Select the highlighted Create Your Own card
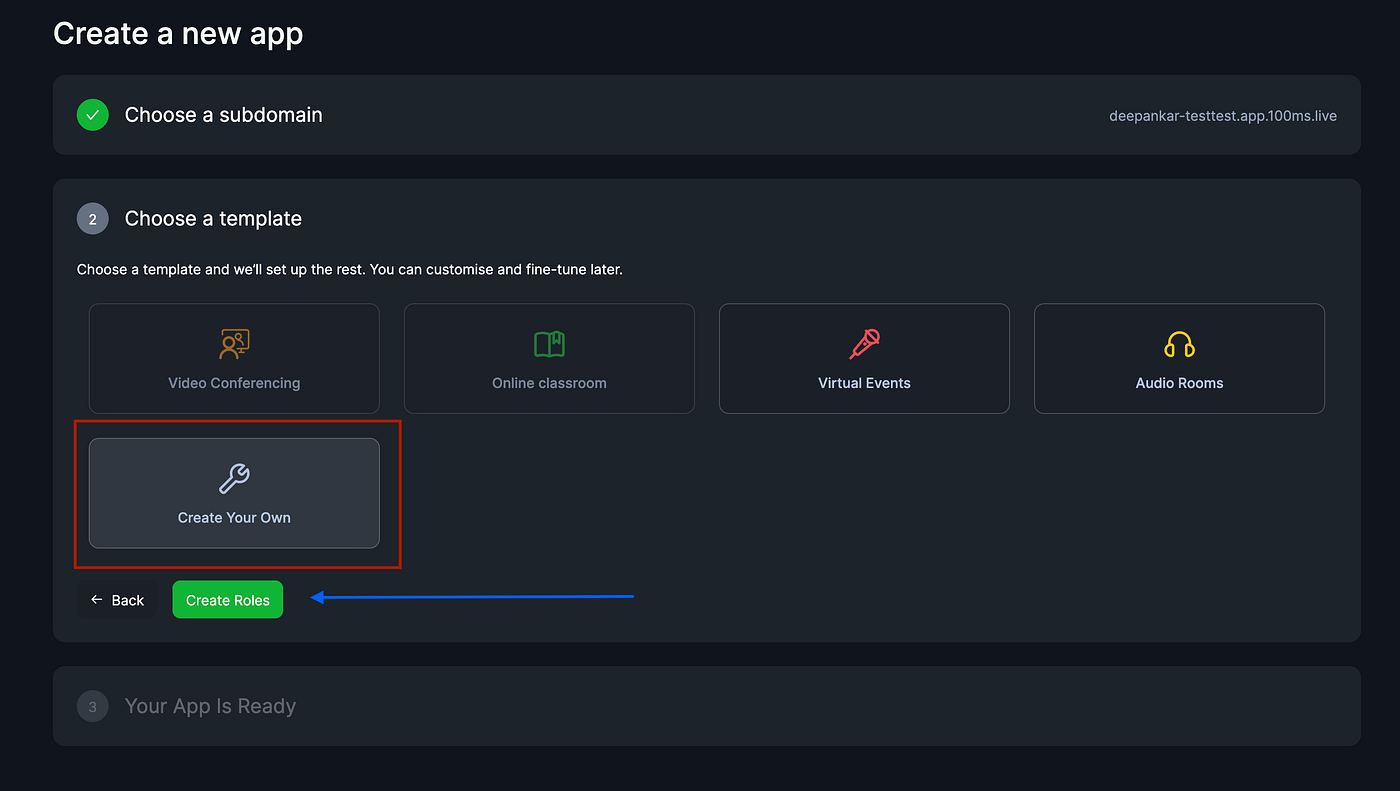This screenshot has width=1400, height=791. (x=233, y=493)
